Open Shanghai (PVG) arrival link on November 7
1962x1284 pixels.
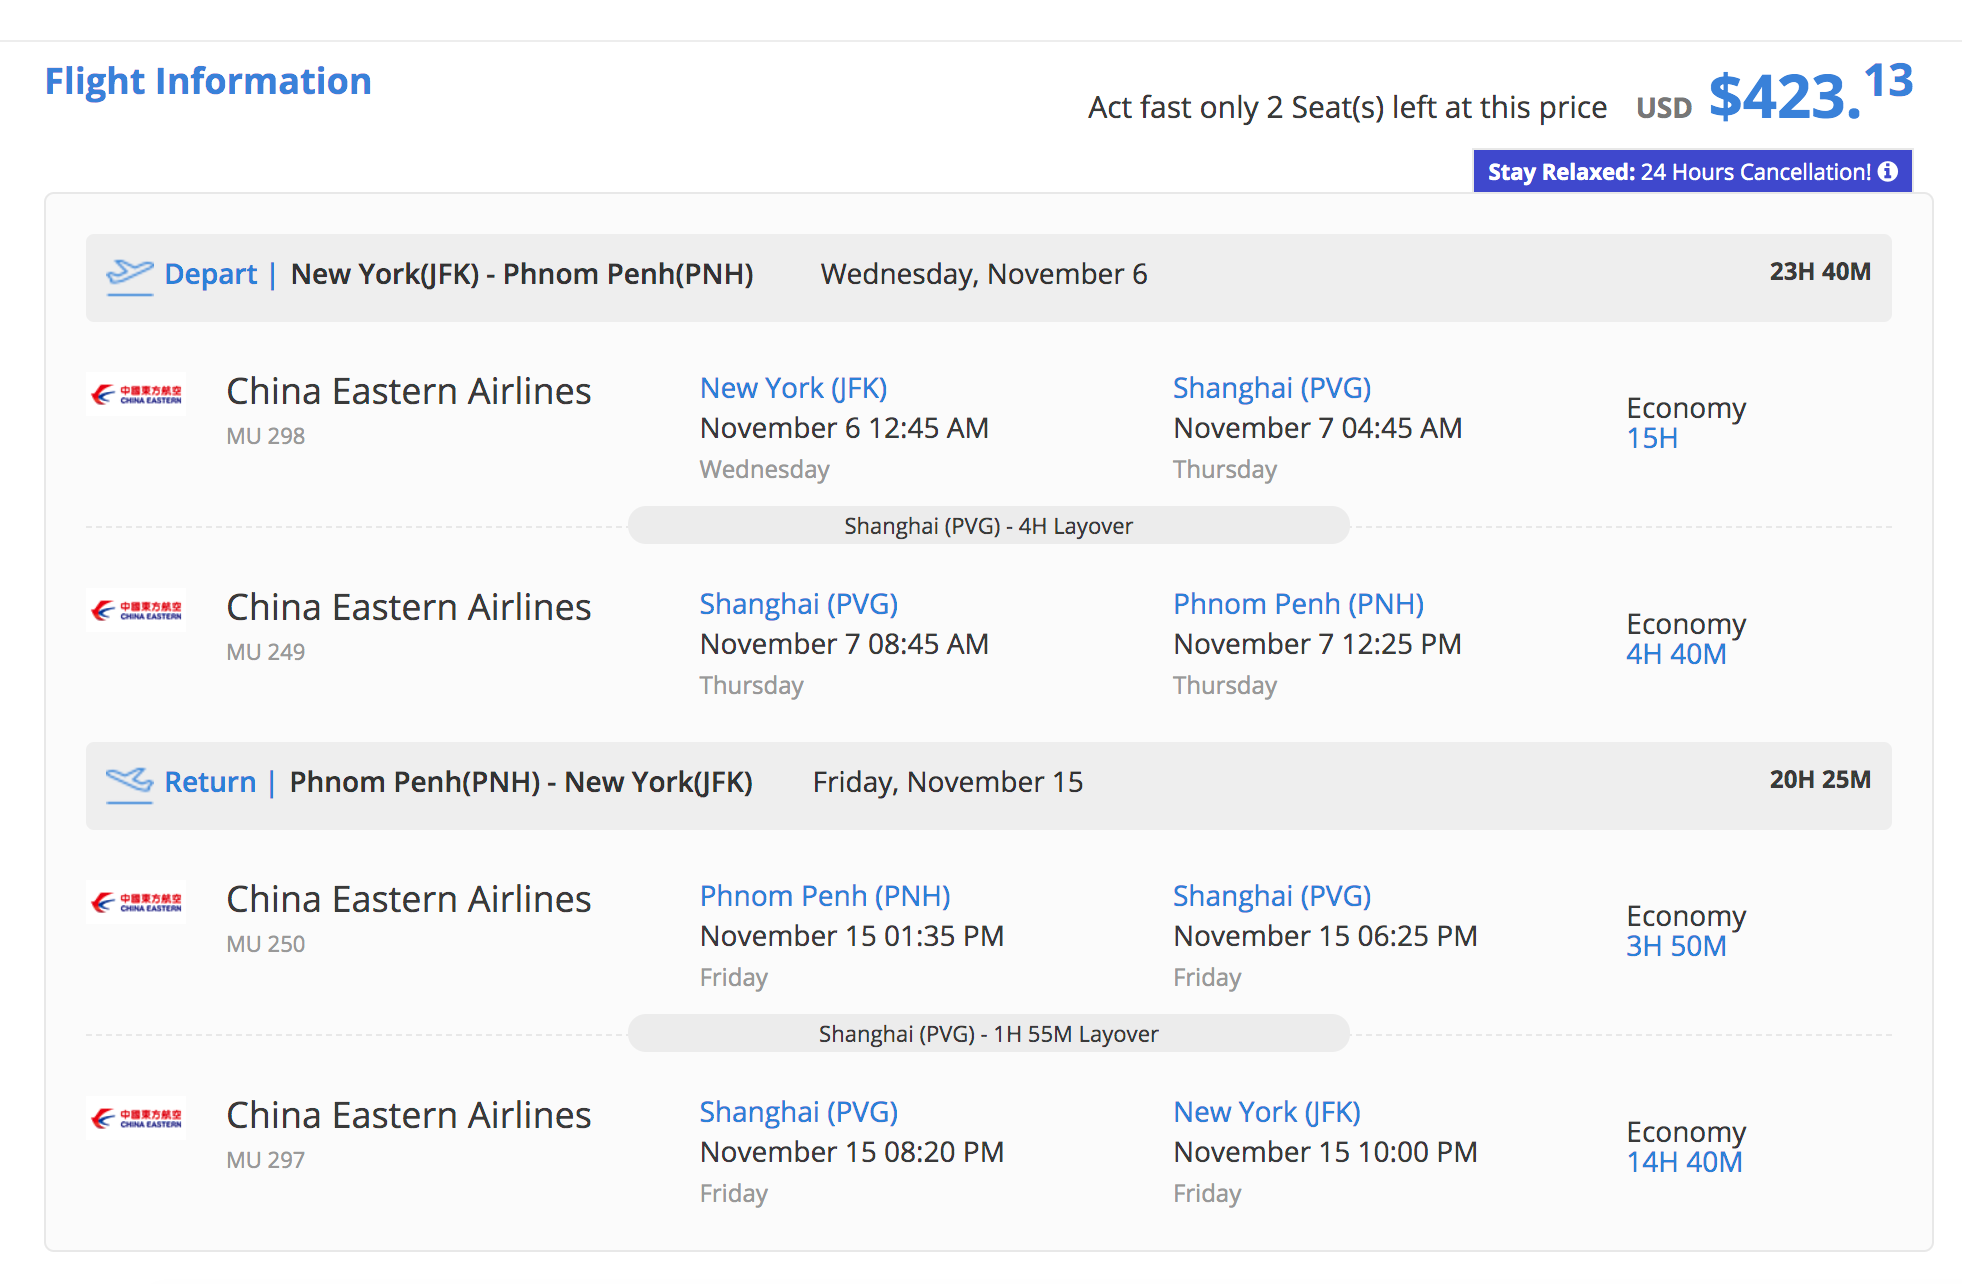1272,387
